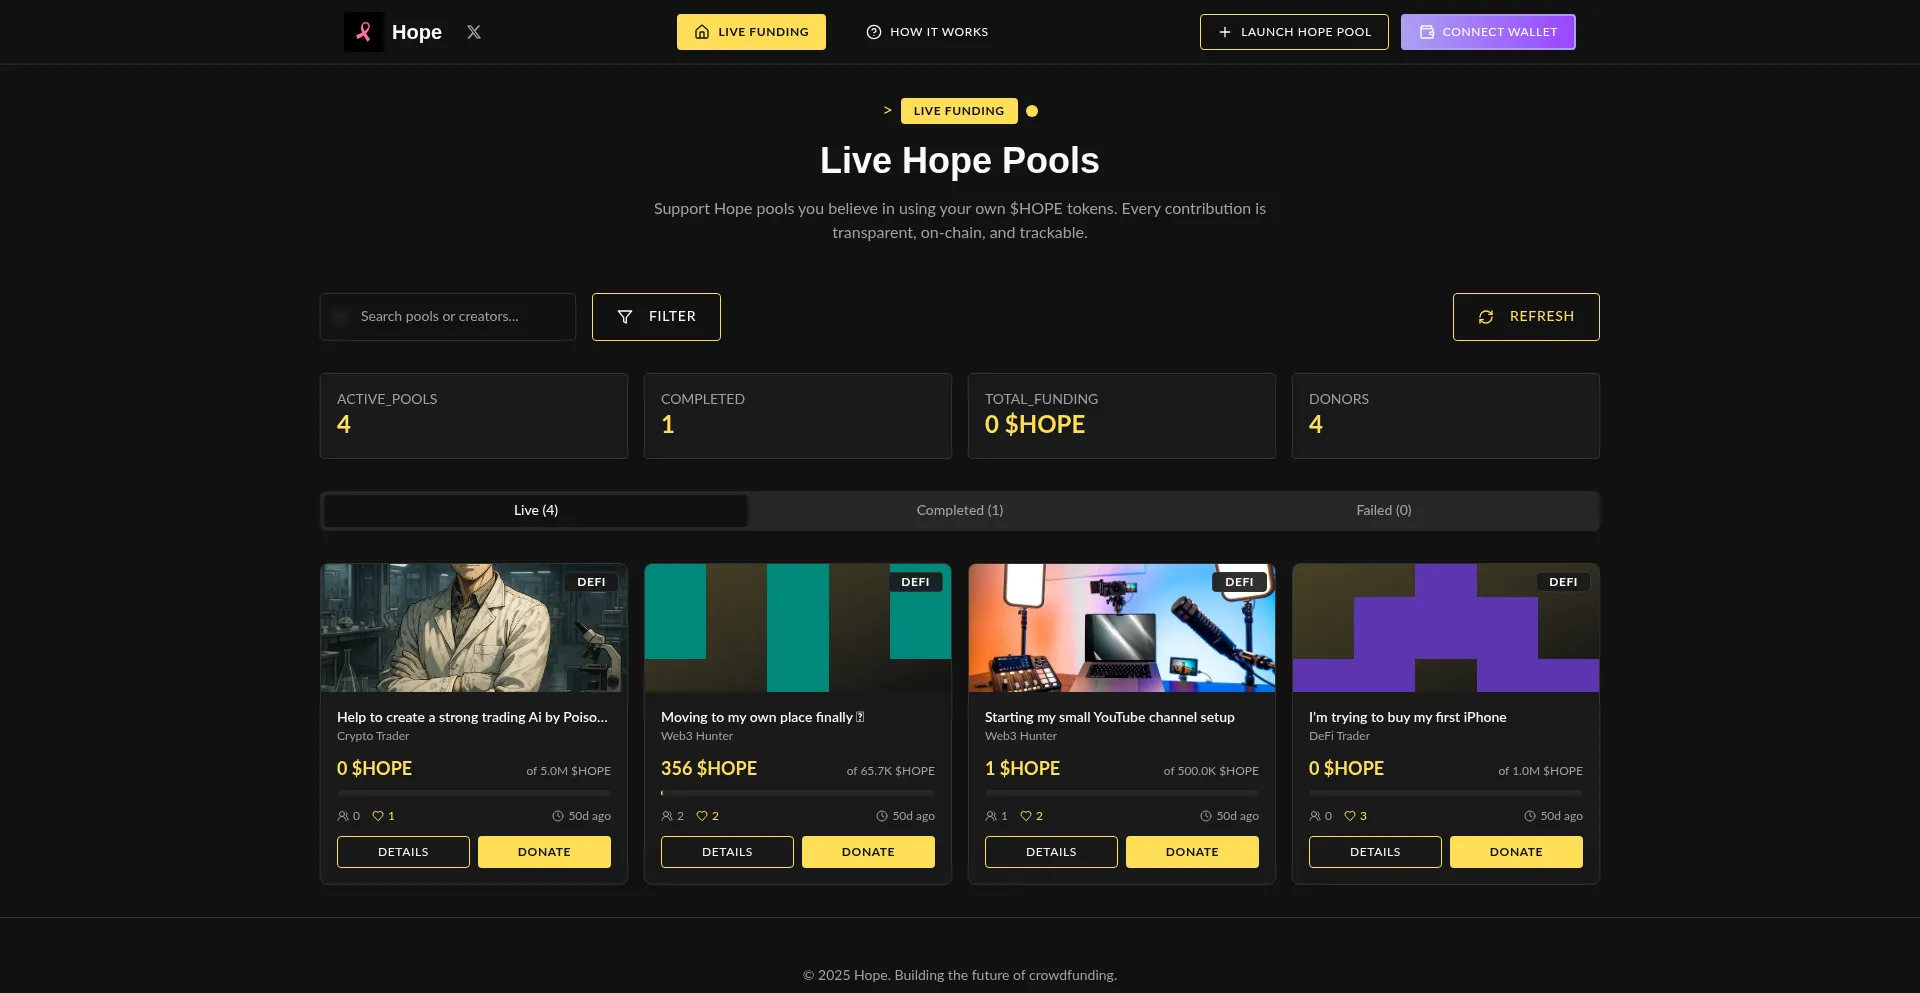This screenshot has width=1920, height=993.
Task: Refresh the pools list
Action: click(x=1526, y=317)
